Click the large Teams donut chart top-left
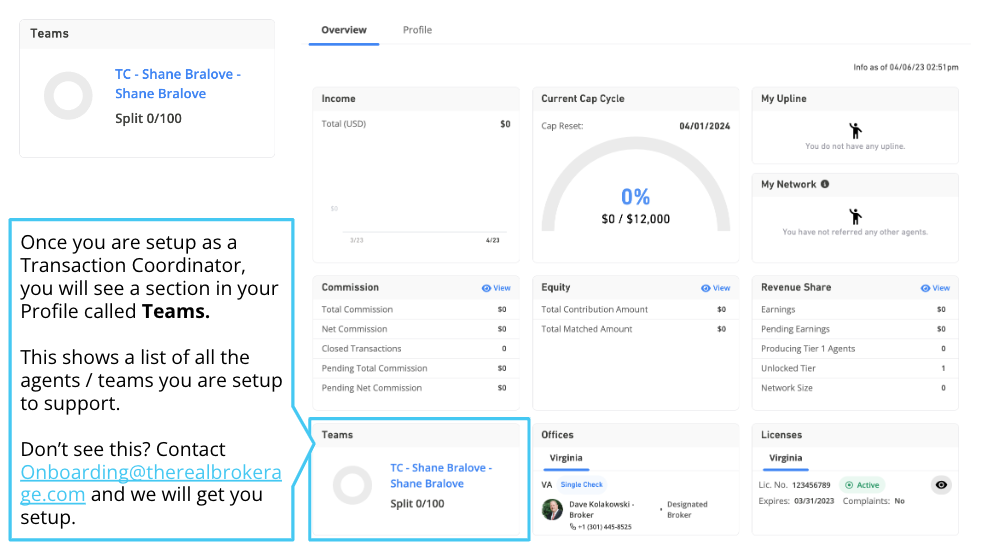Viewport: 993px width, 552px height. (68, 96)
